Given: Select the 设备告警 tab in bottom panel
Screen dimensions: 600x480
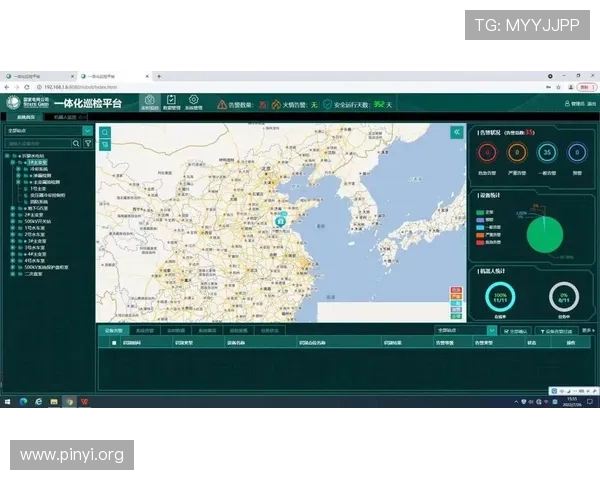Looking at the screenshot, I should [114, 330].
